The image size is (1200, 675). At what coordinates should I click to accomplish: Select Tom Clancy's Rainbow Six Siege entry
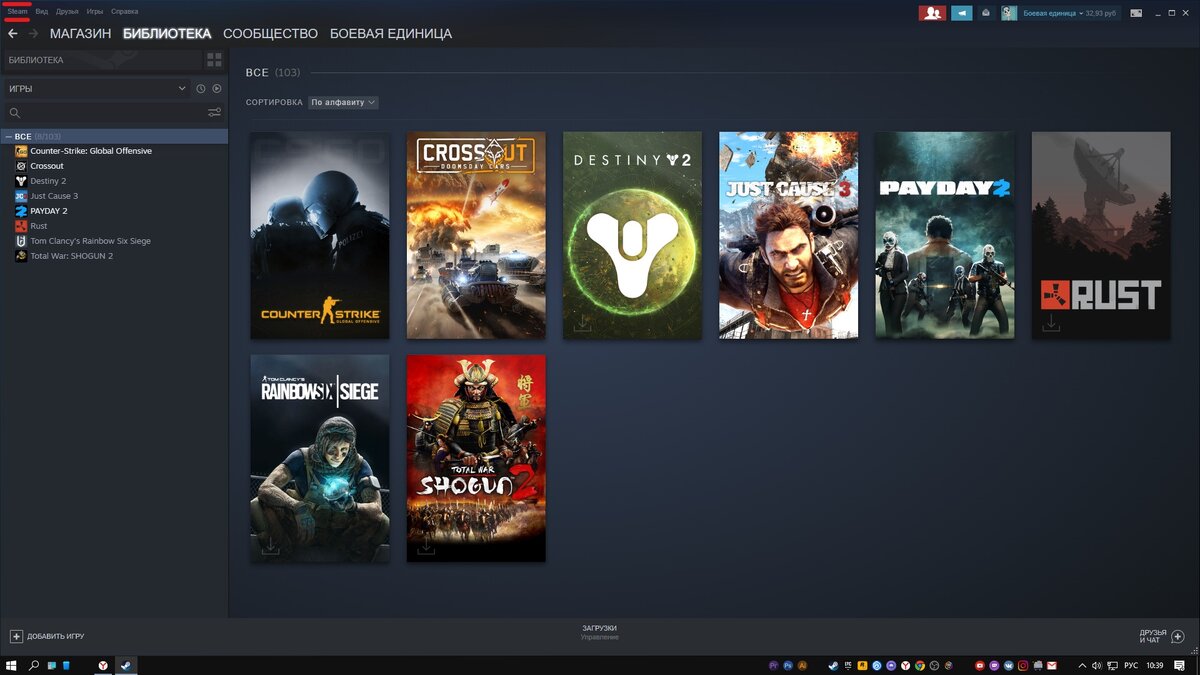coord(90,241)
